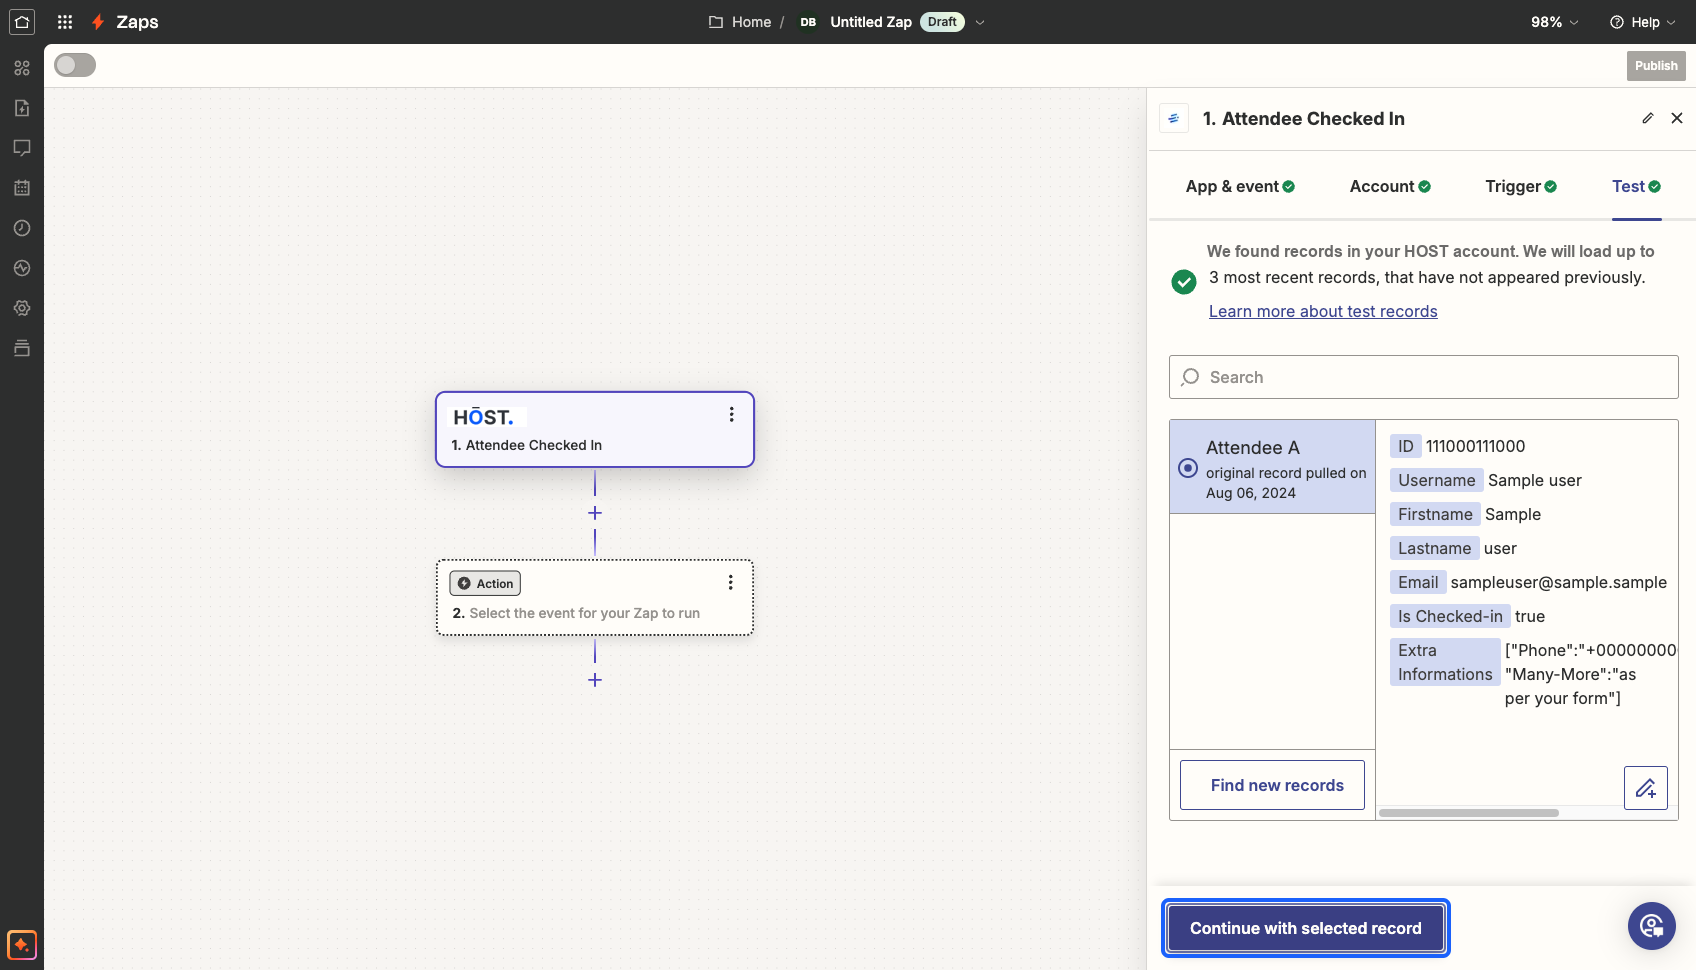Expand the Help dropdown menu

coord(1643,22)
